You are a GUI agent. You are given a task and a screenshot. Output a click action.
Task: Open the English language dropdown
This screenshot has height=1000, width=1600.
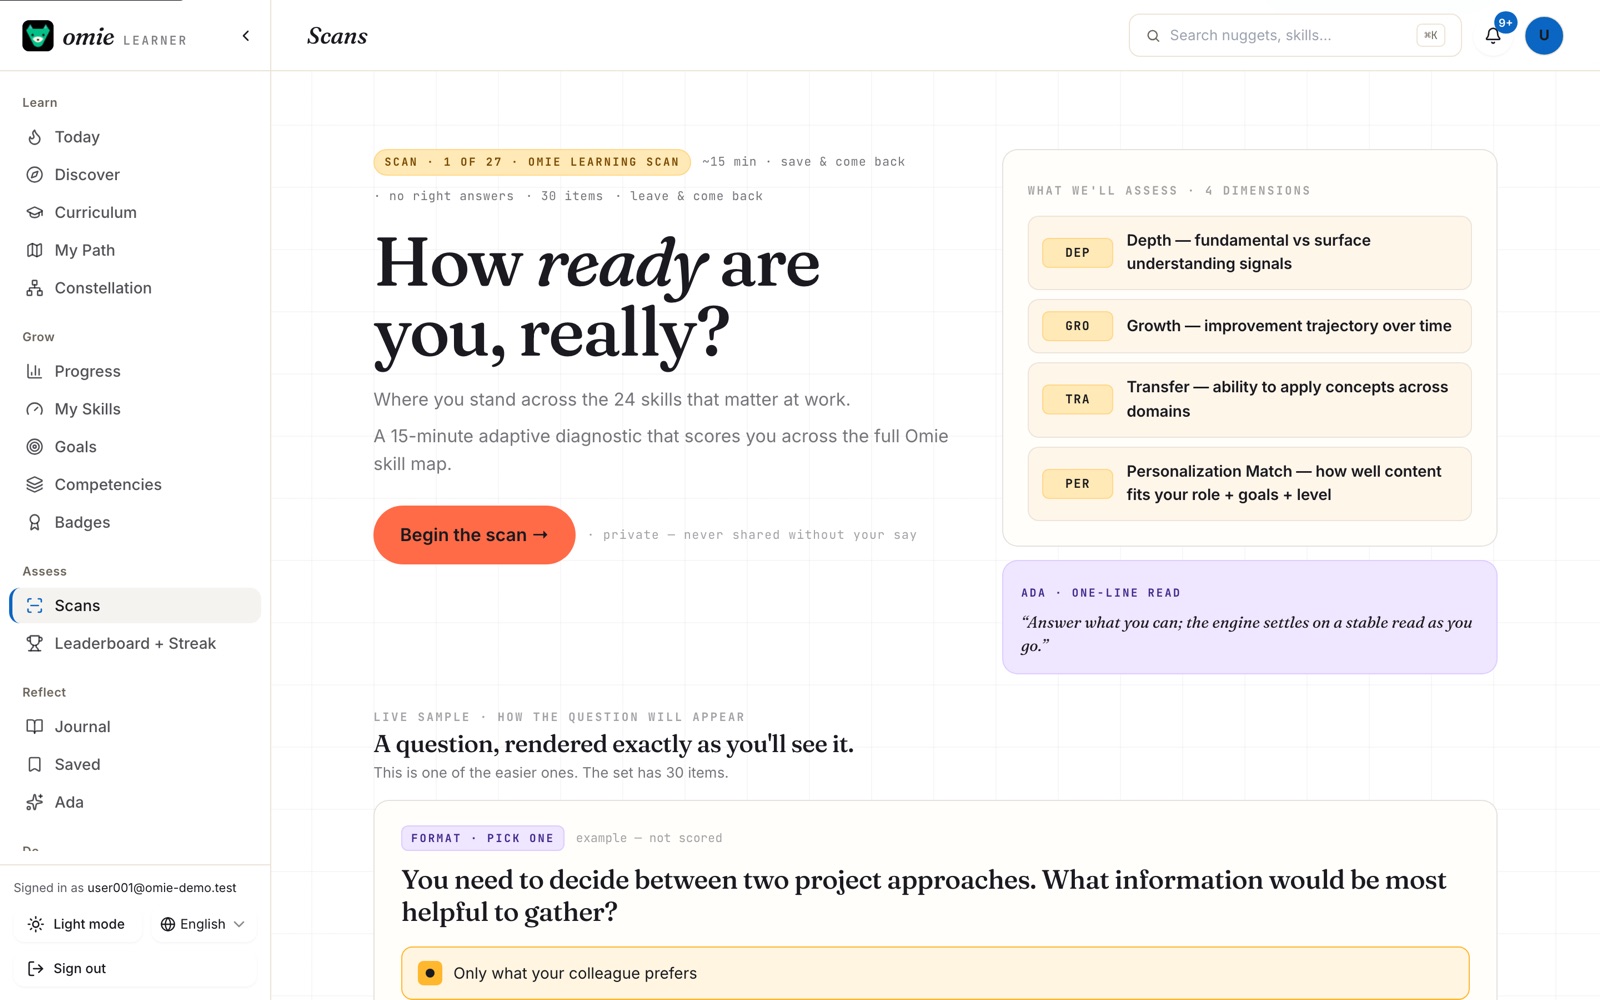point(203,924)
